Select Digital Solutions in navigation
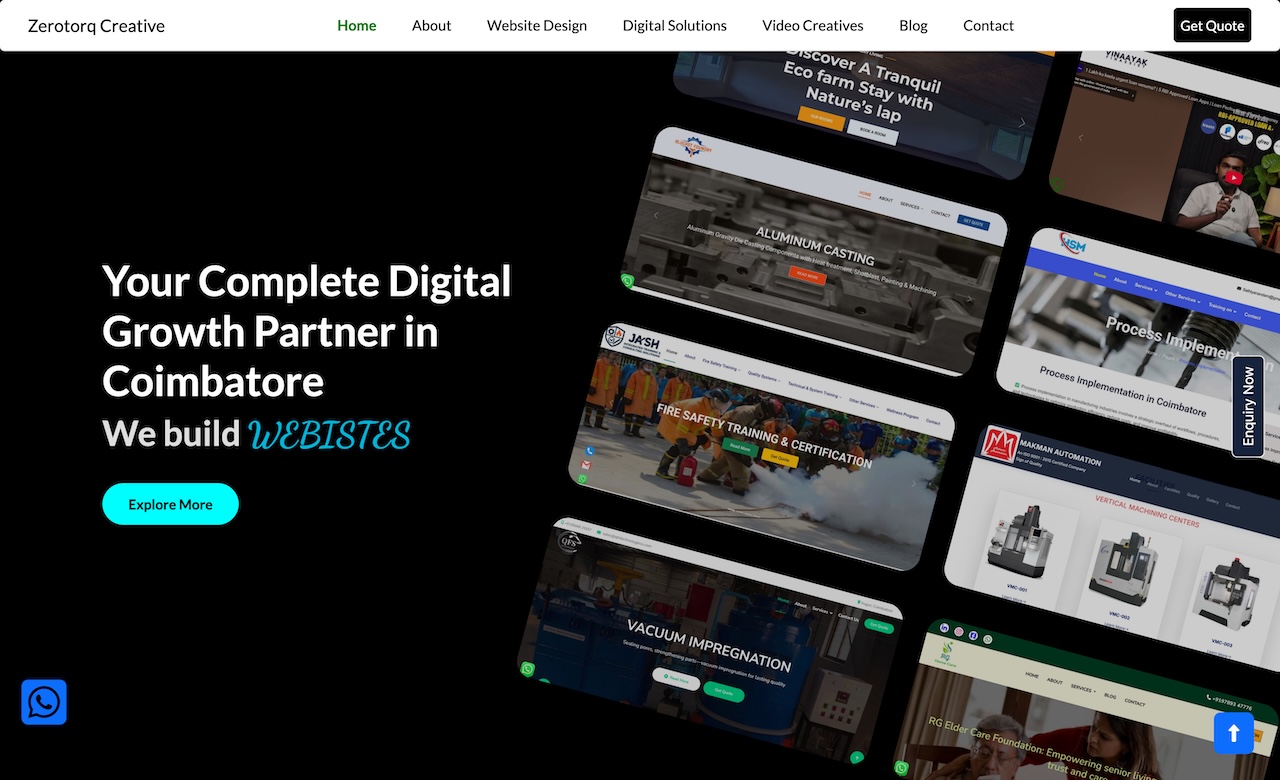1280x780 pixels. tap(675, 25)
